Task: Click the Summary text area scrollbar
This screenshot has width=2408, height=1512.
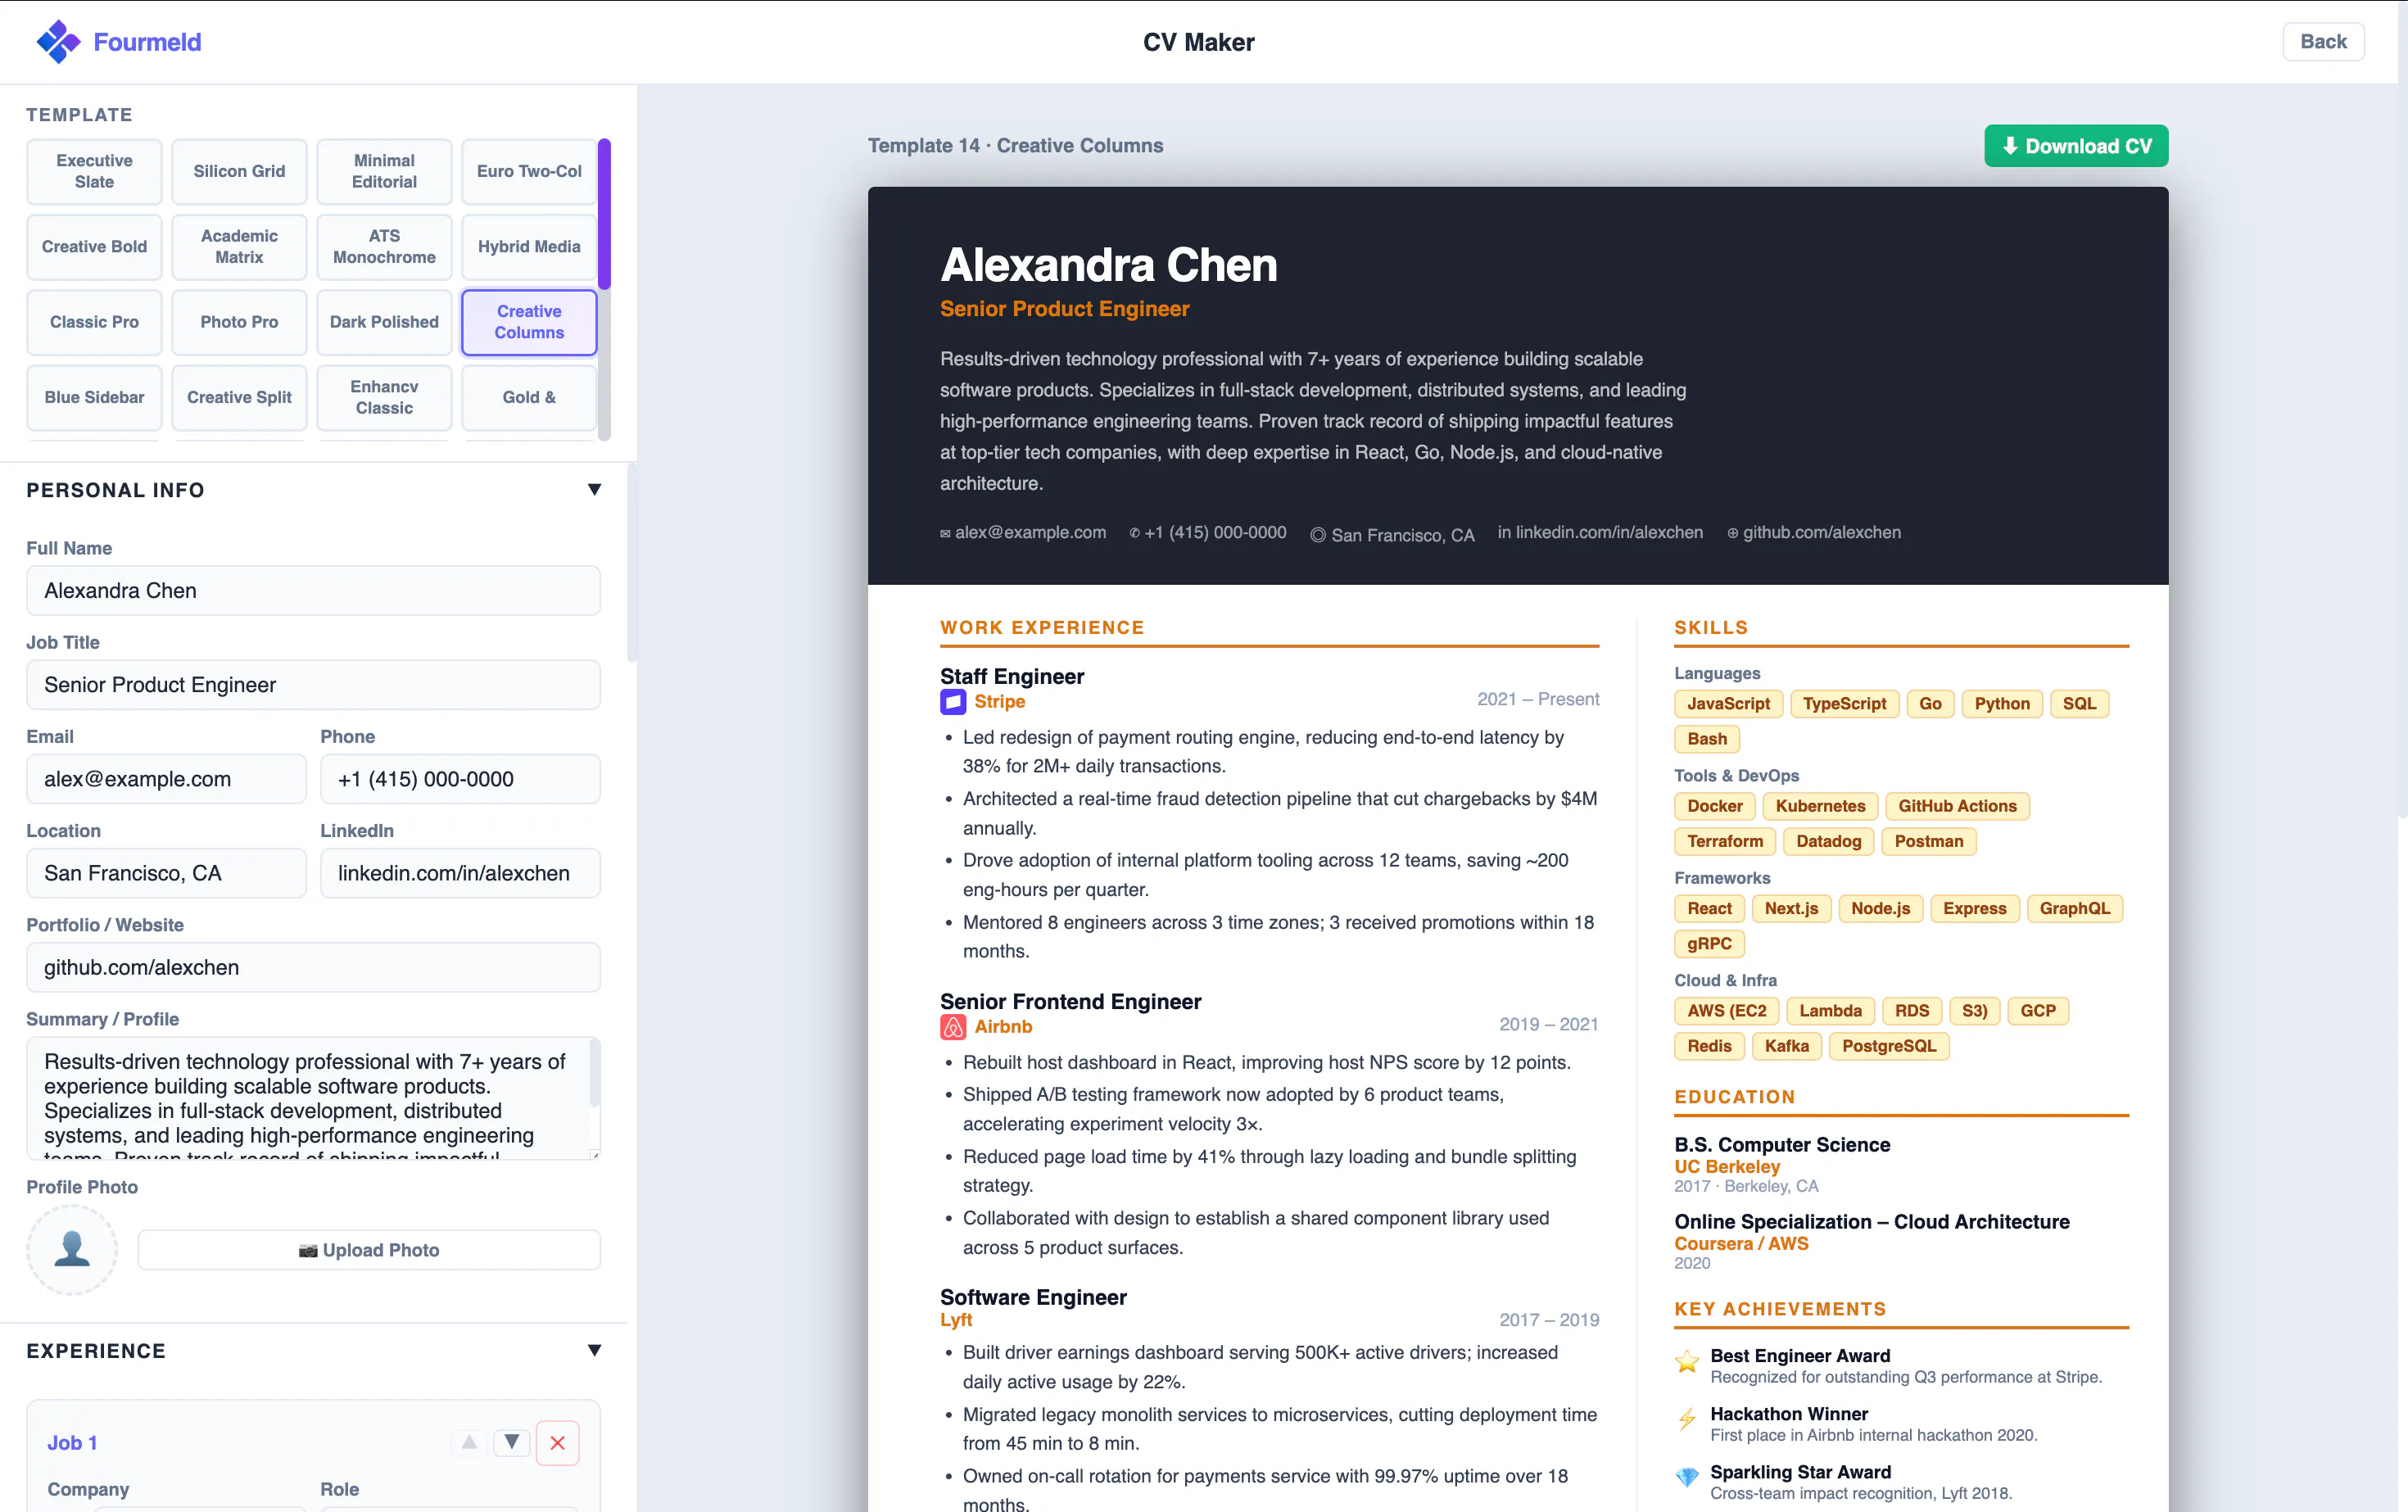Action: tap(595, 1073)
